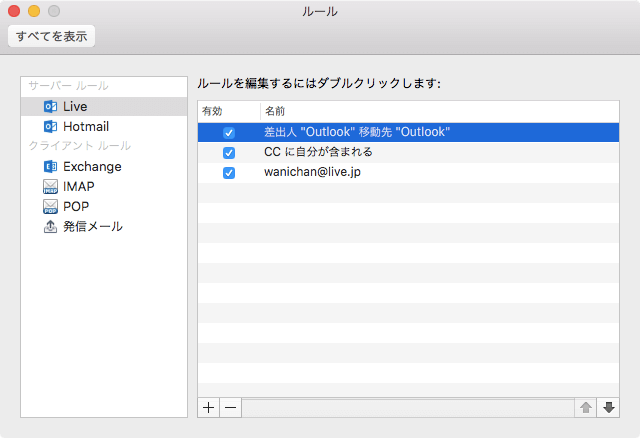Uncheck the CC に自分が含まれる rule
This screenshot has width=640, height=438.
[229, 153]
